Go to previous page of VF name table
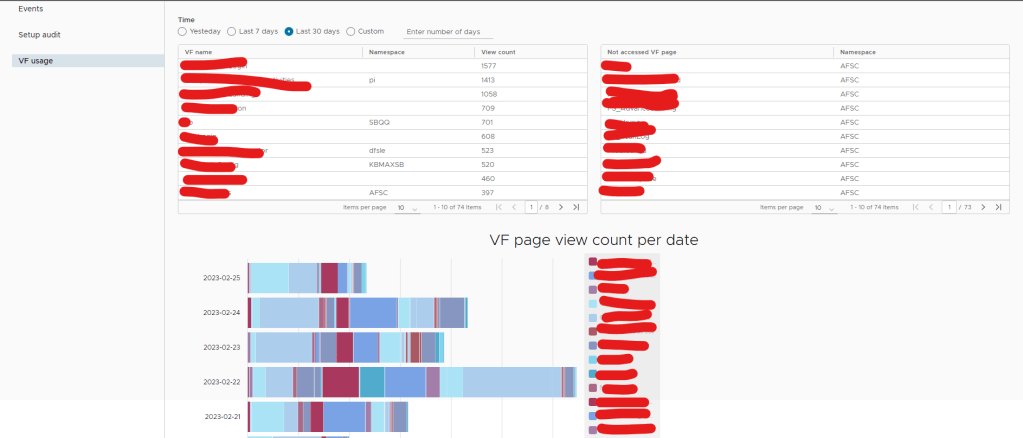The image size is (1023, 438). (514, 207)
